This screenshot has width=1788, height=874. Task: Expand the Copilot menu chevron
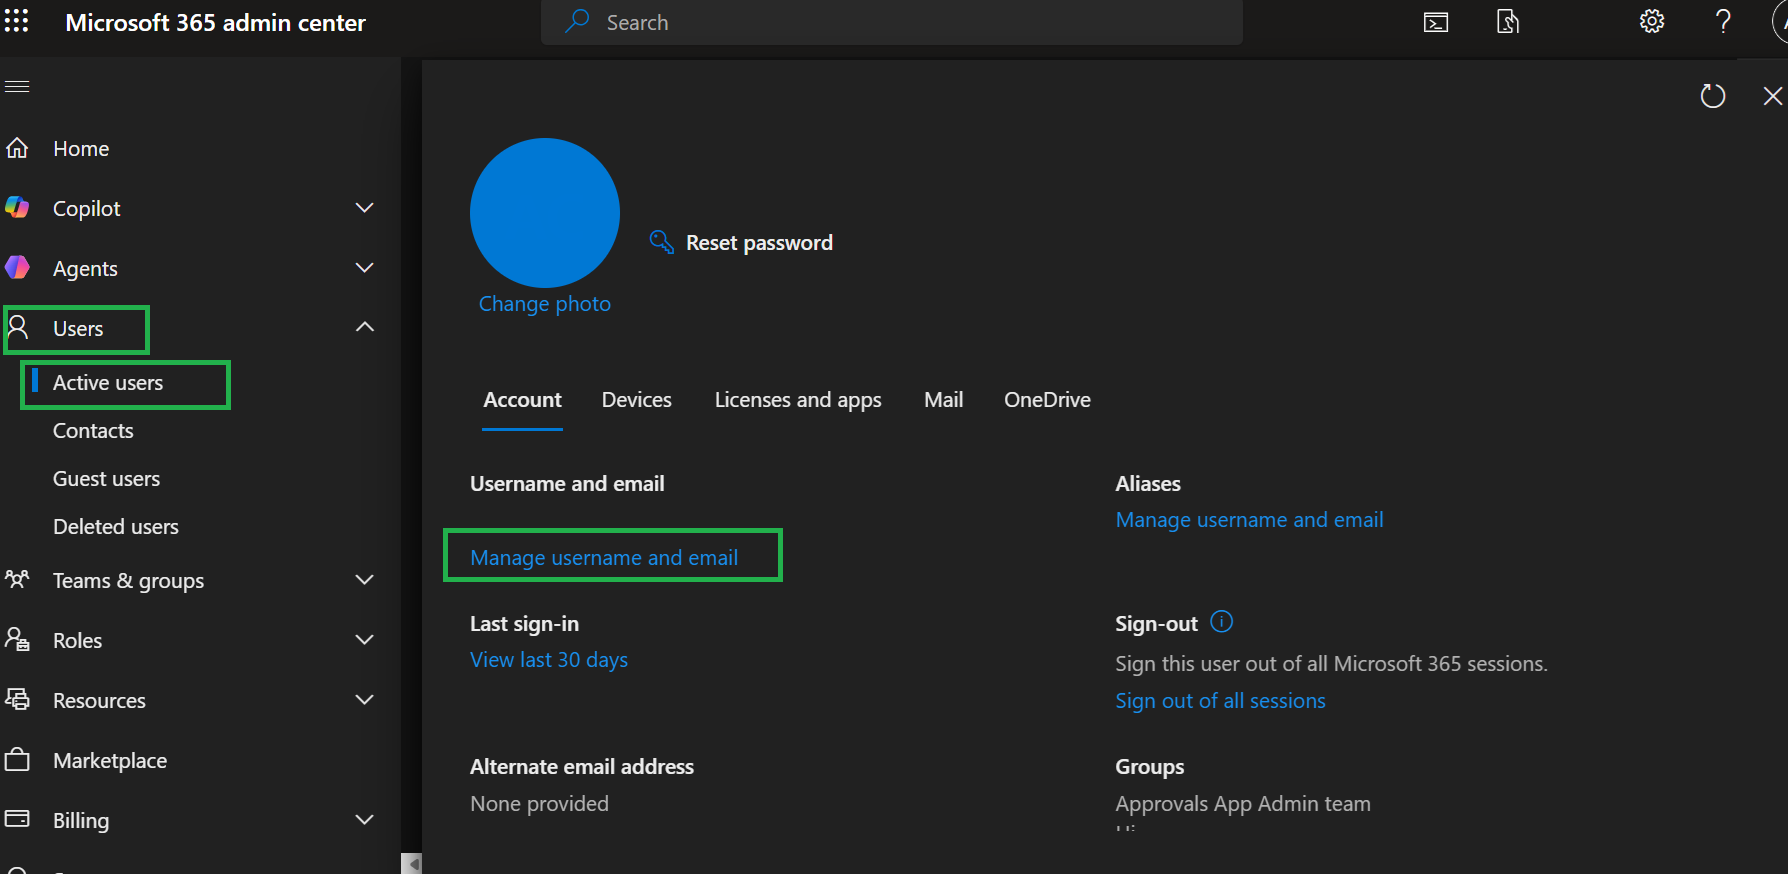(x=365, y=208)
